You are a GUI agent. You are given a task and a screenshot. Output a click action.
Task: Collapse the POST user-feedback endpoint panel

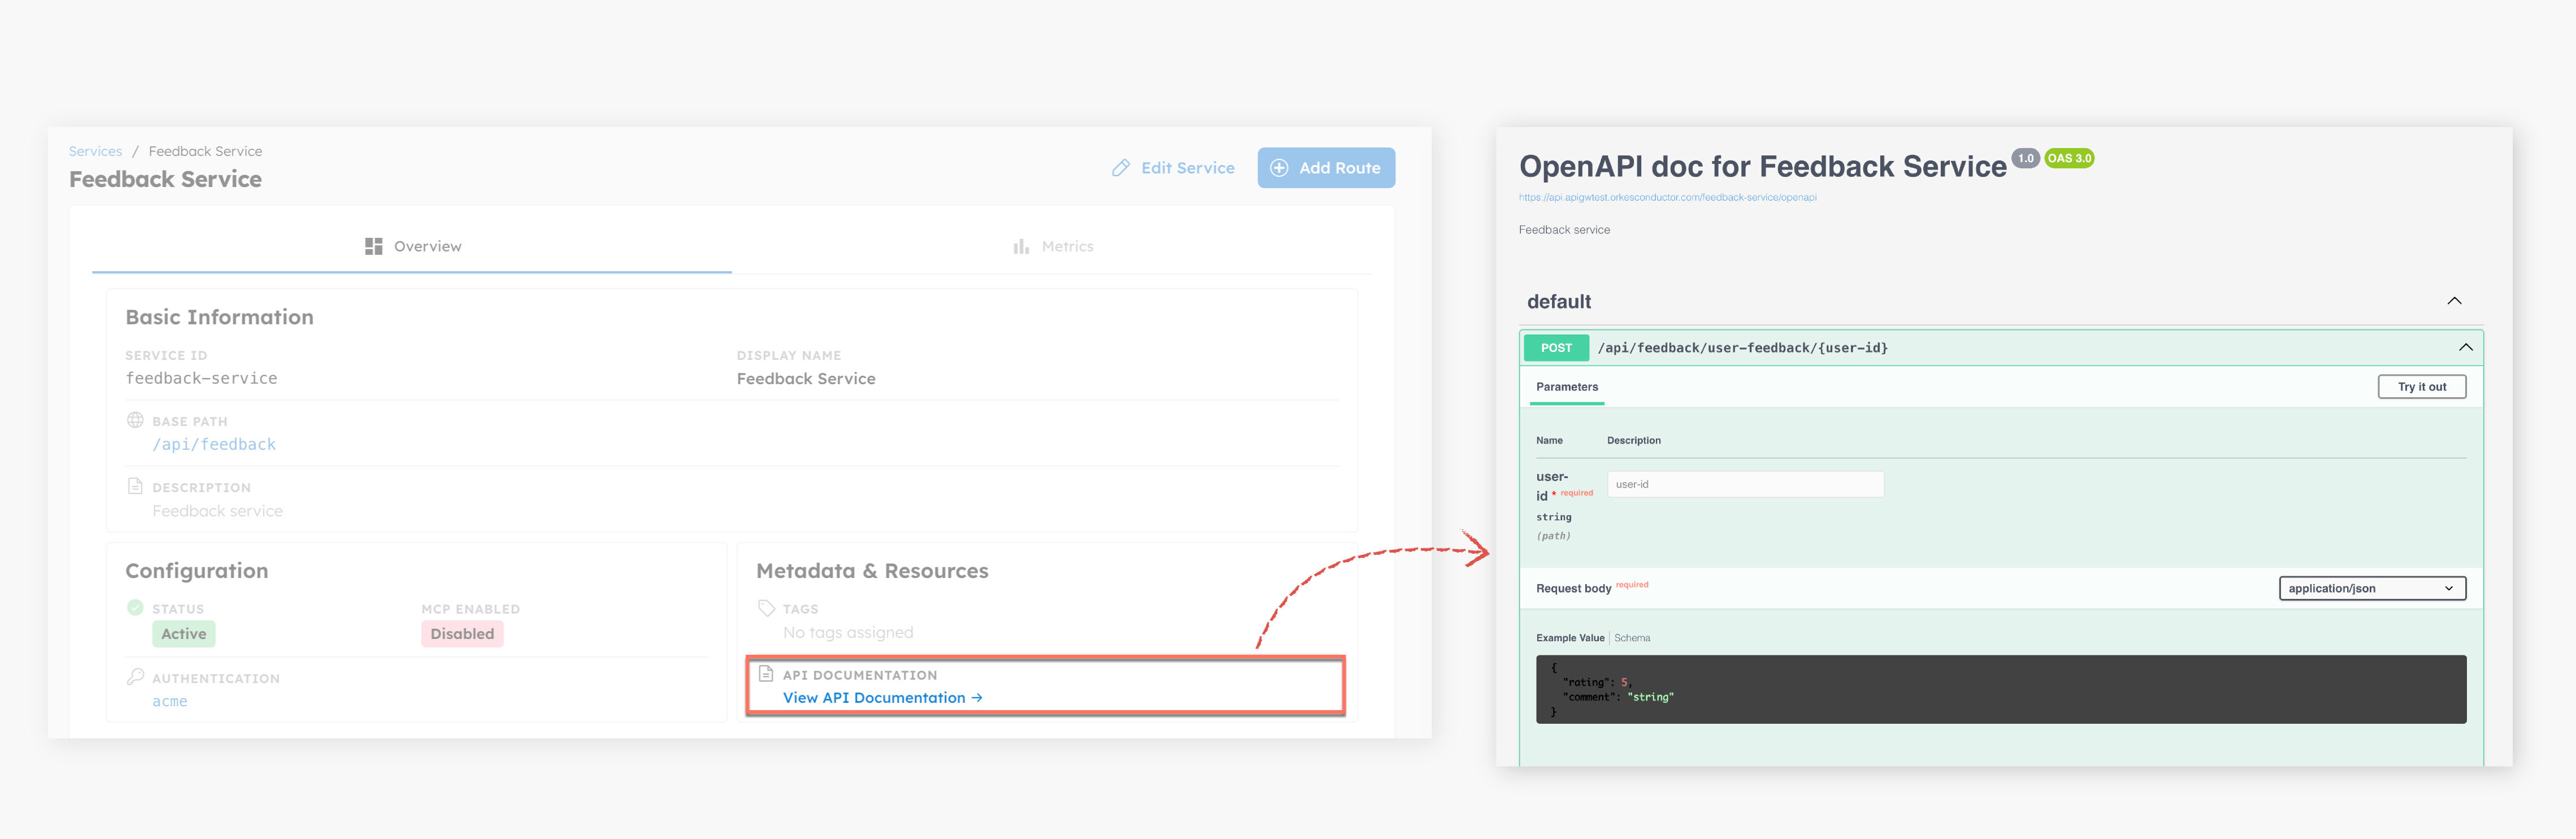(x=2465, y=347)
